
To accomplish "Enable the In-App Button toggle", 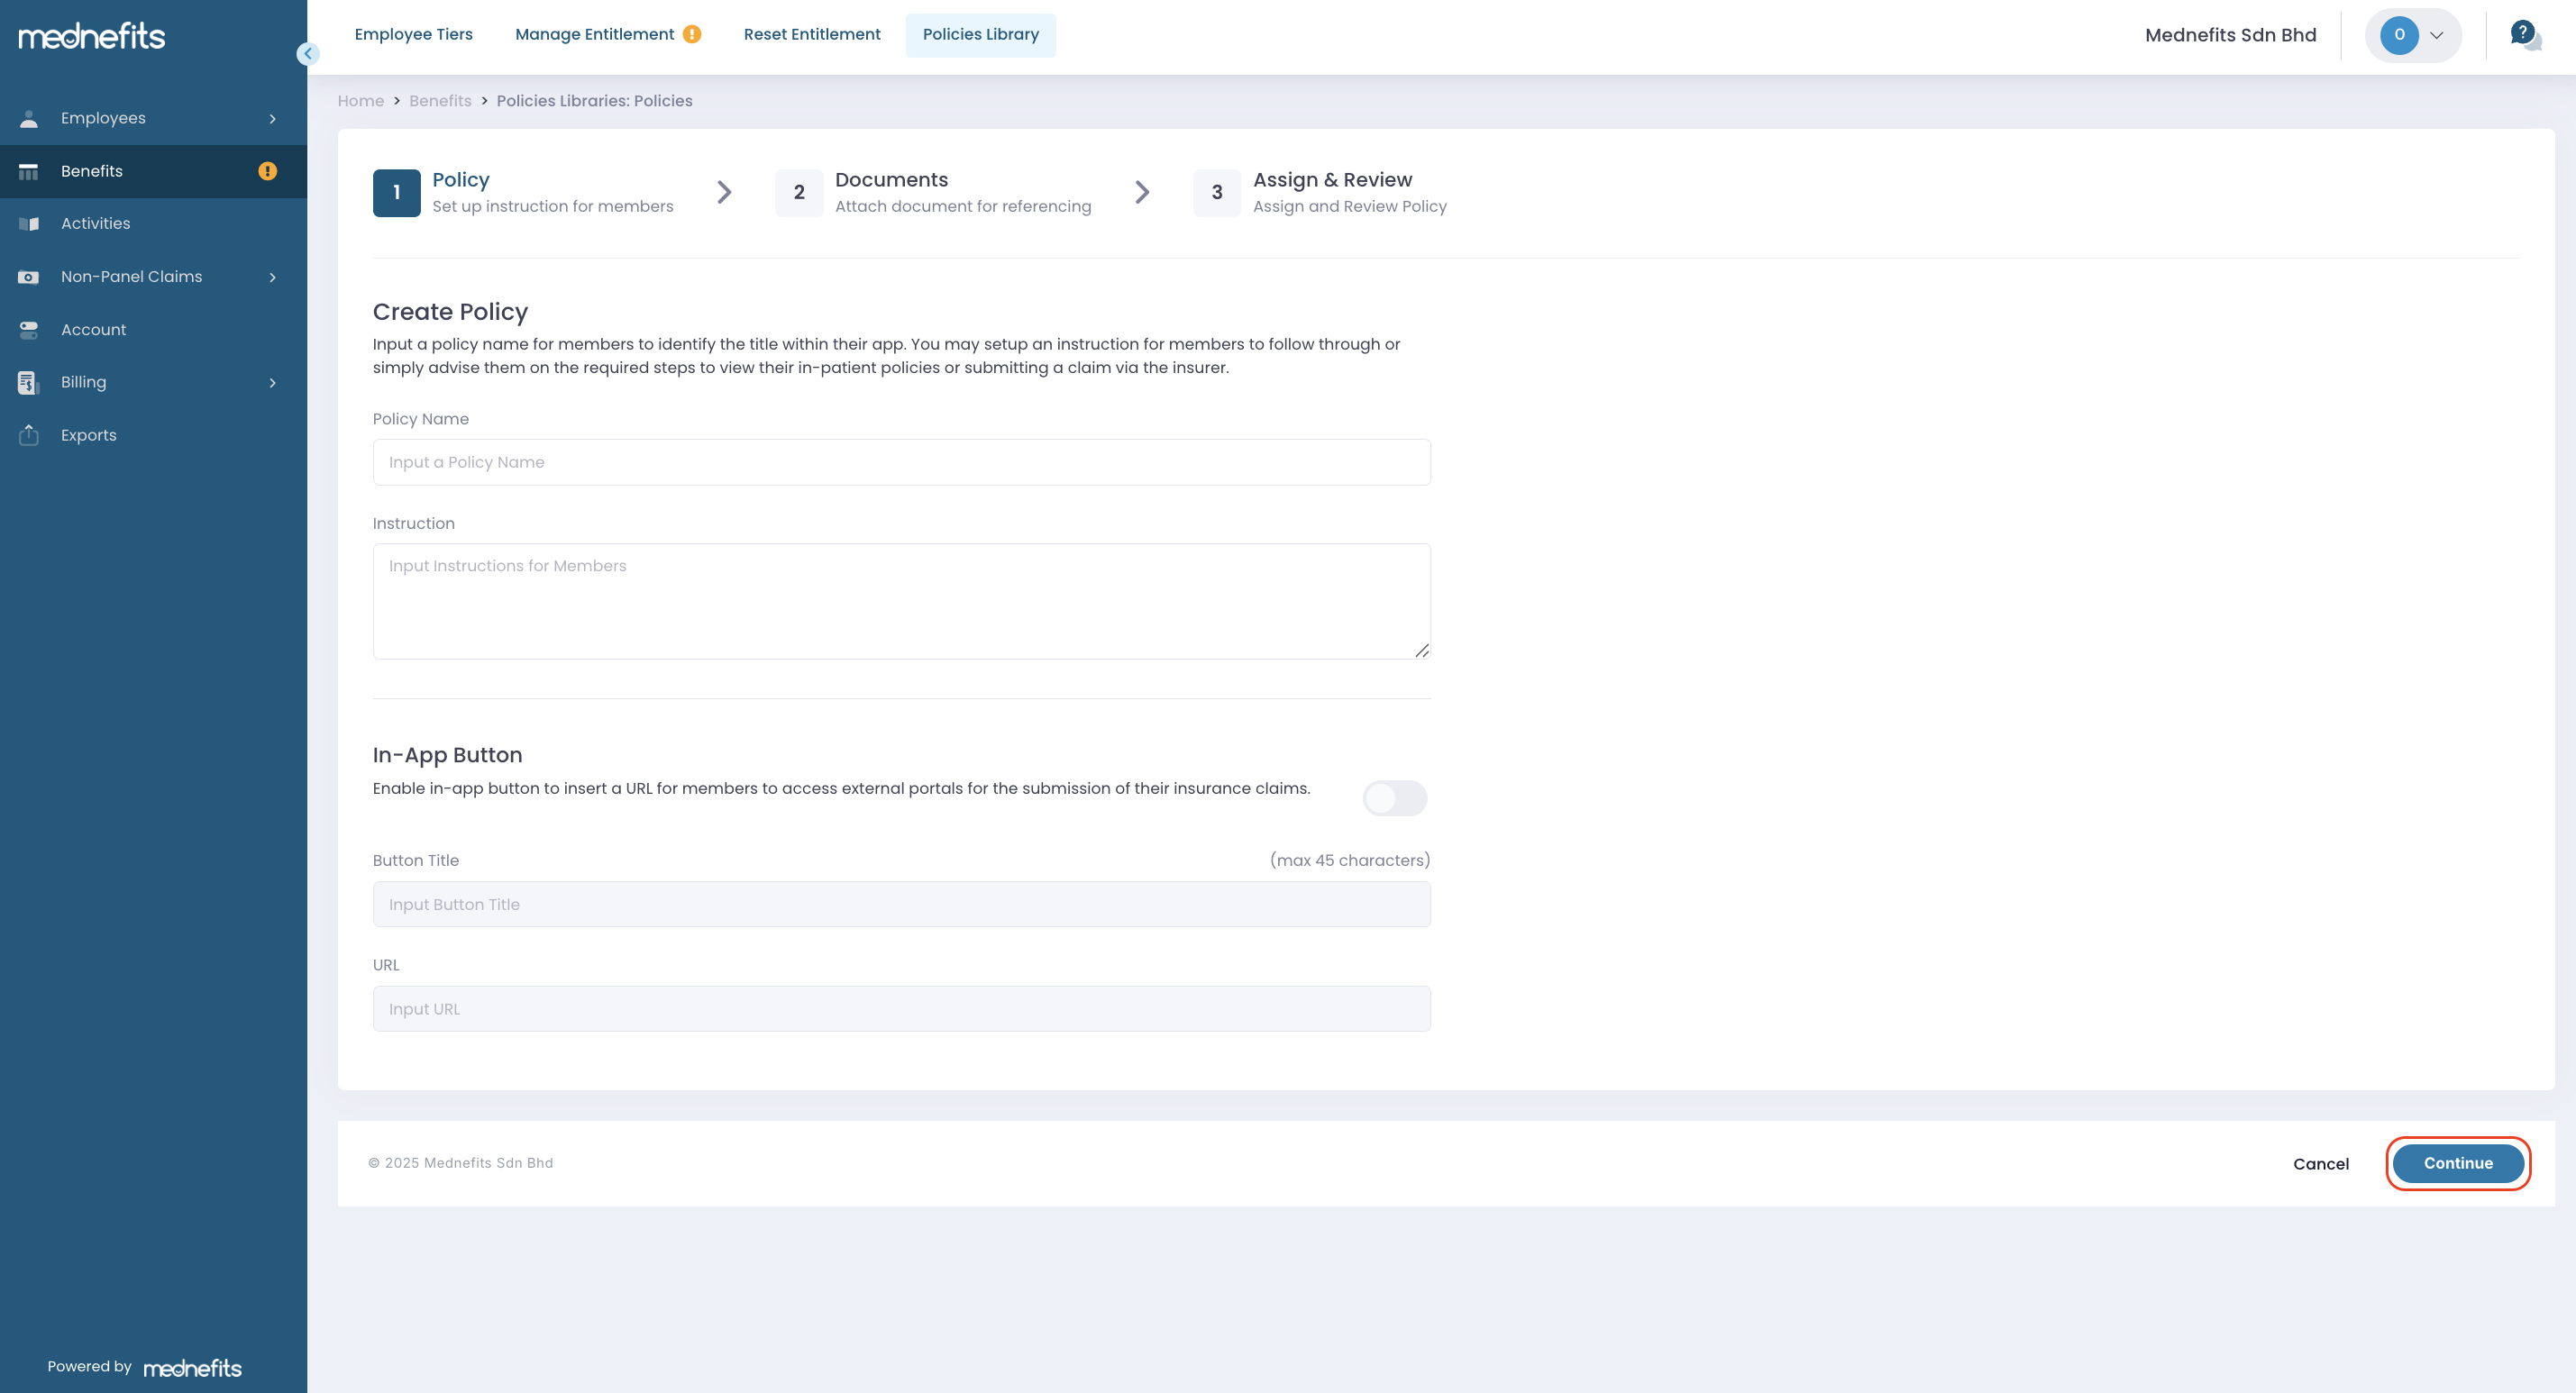I will click(1395, 798).
